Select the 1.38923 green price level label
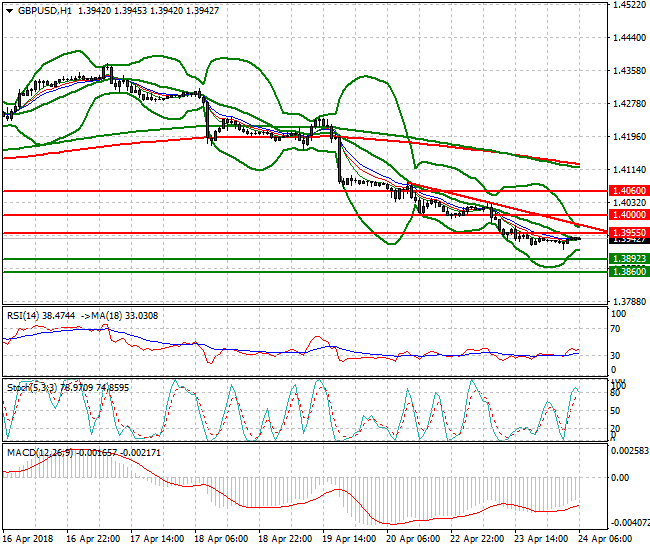The width and height of the screenshot is (650, 550). 629,259
